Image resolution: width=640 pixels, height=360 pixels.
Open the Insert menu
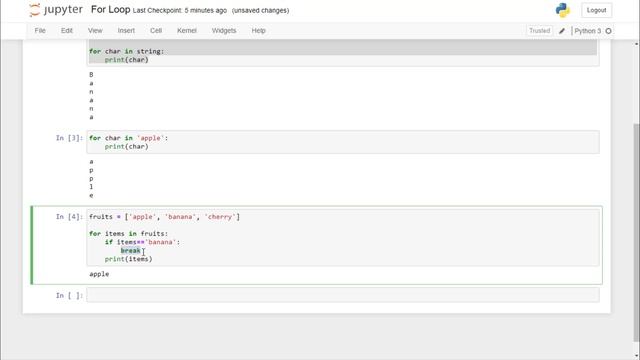126,31
